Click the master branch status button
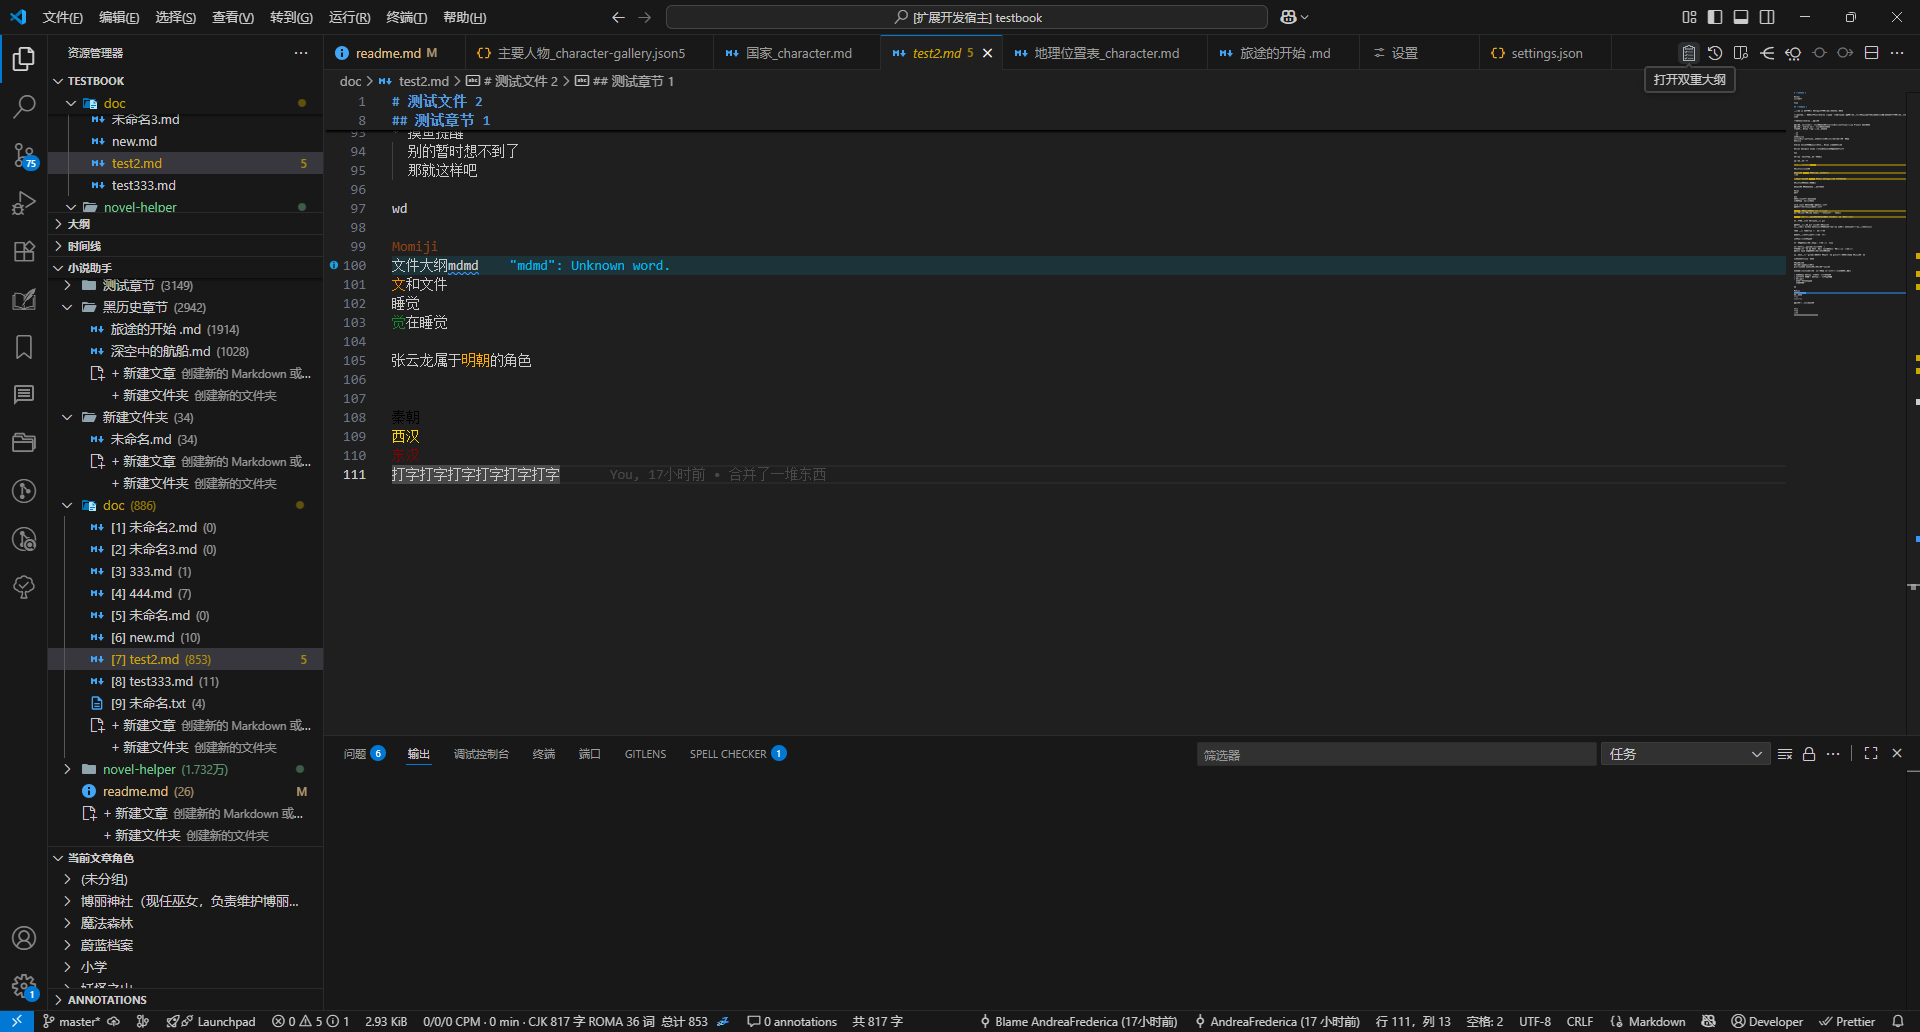 [72, 1021]
